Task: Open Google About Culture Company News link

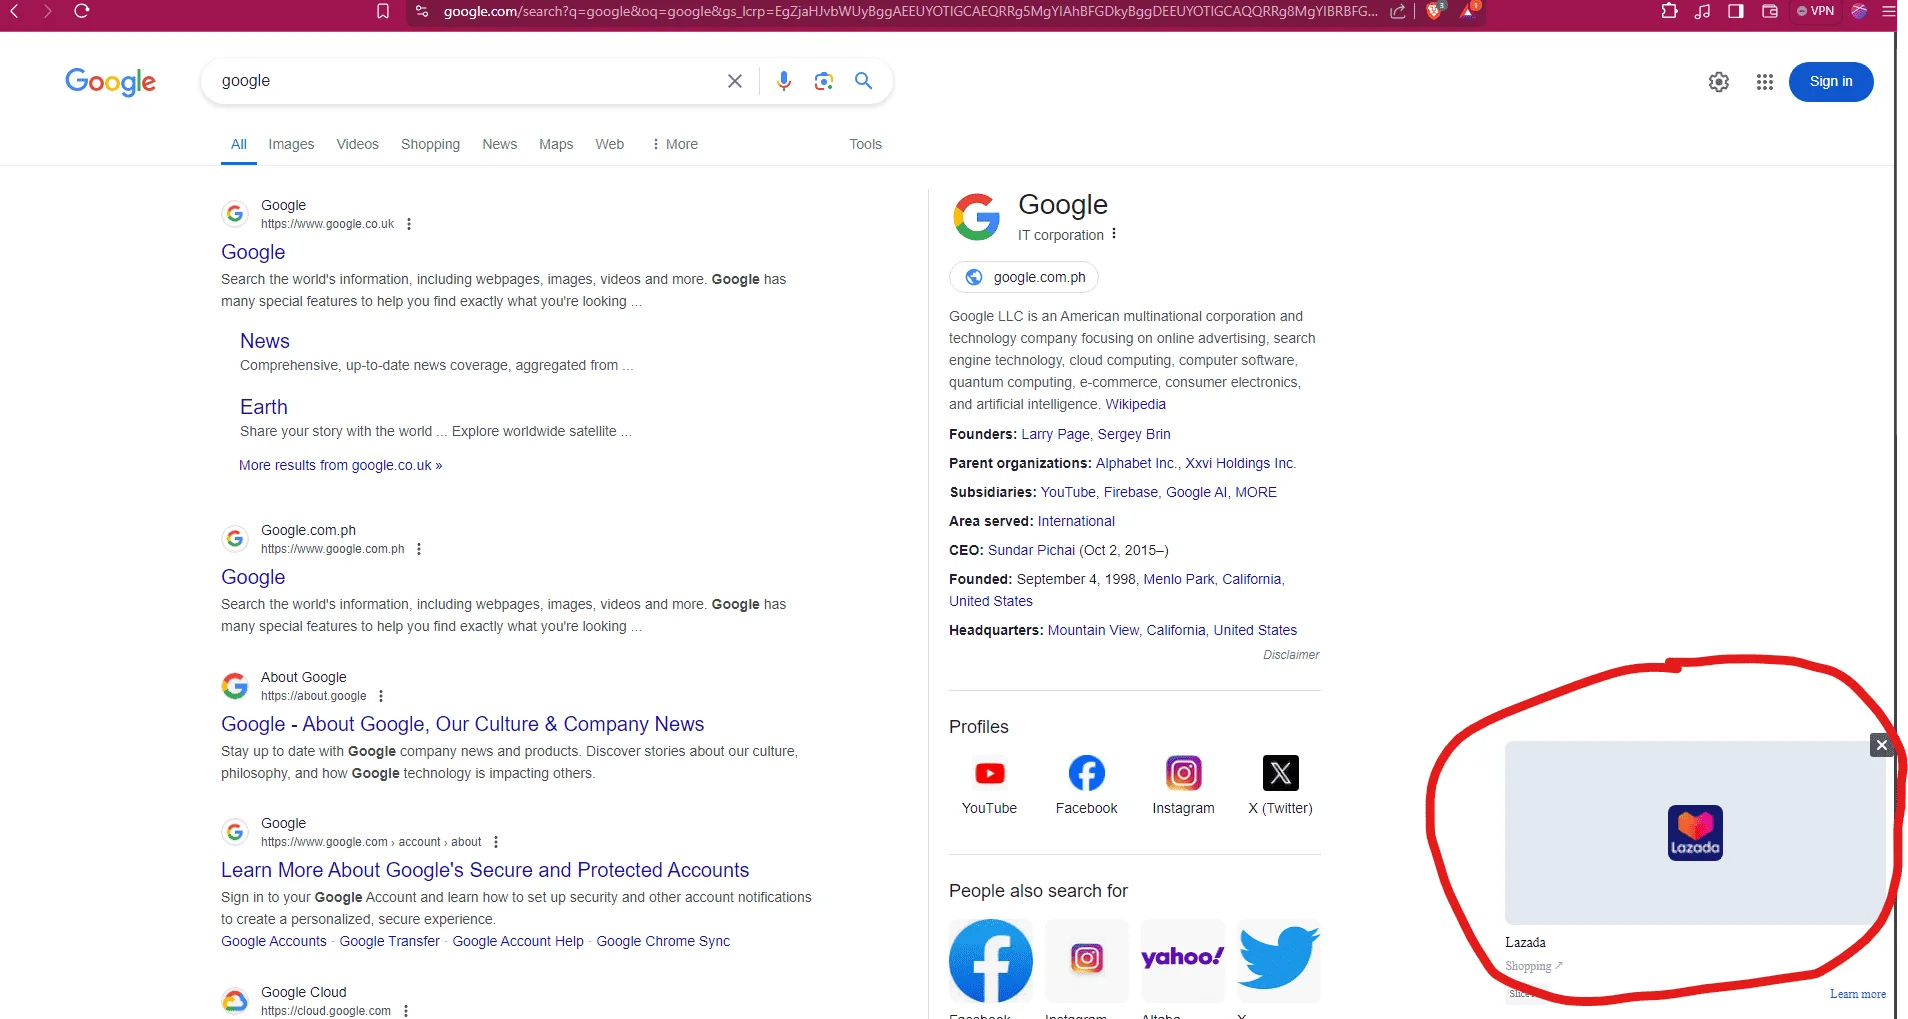Action: tap(462, 724)
